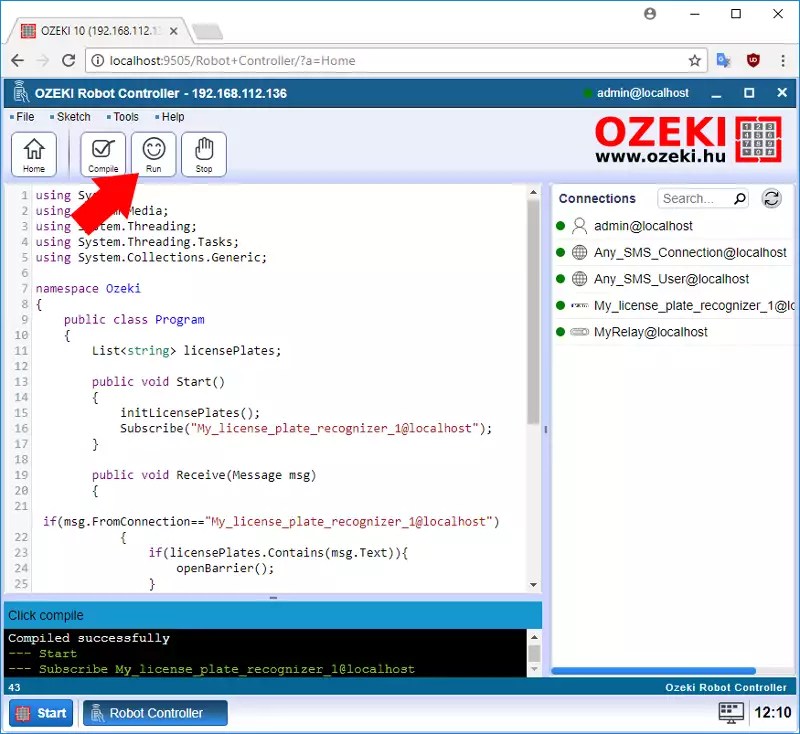Screen dimensions: 800x734
Task: Click the monitor icon near the clock
Action: coord(731,713)
